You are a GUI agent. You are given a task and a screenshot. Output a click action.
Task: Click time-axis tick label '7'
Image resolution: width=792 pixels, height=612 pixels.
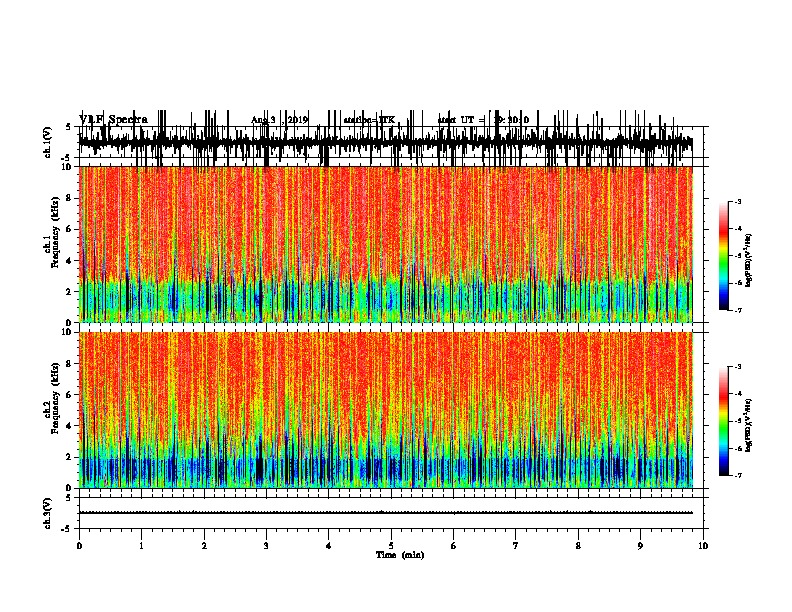coord(516,546)
